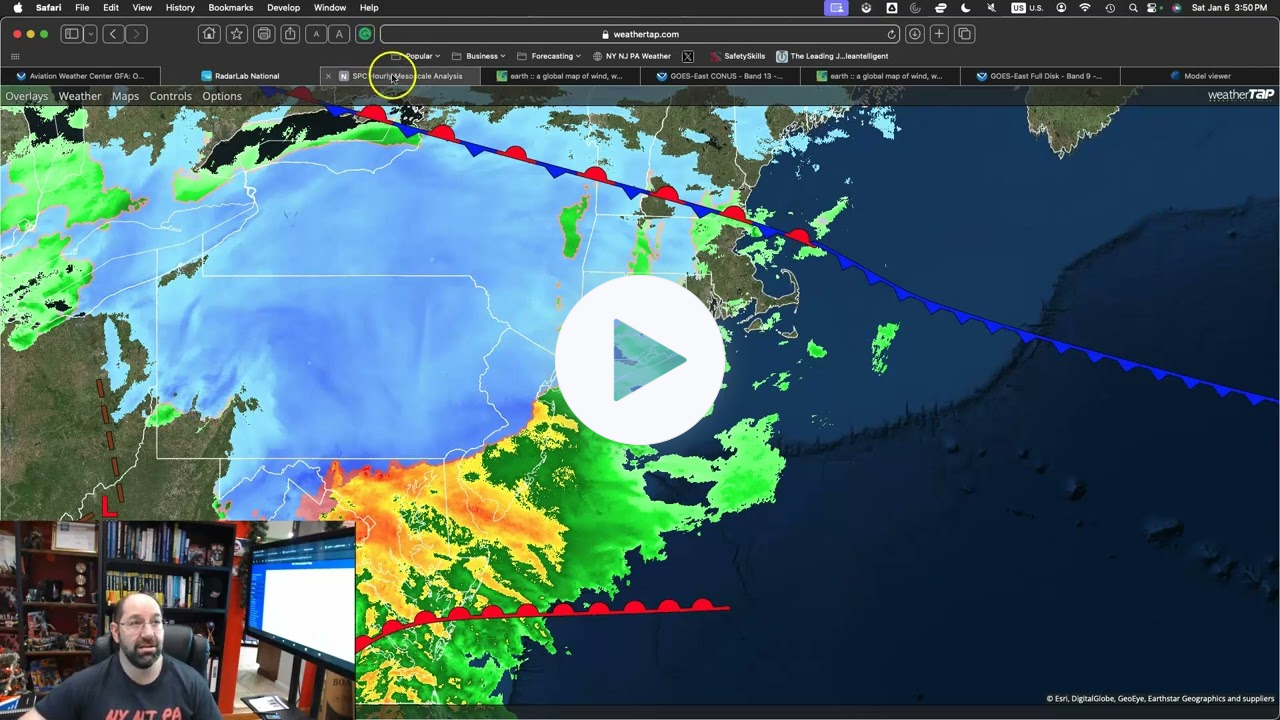Click the bookmark star icon
1280x720 pixels.
point(237,34)
